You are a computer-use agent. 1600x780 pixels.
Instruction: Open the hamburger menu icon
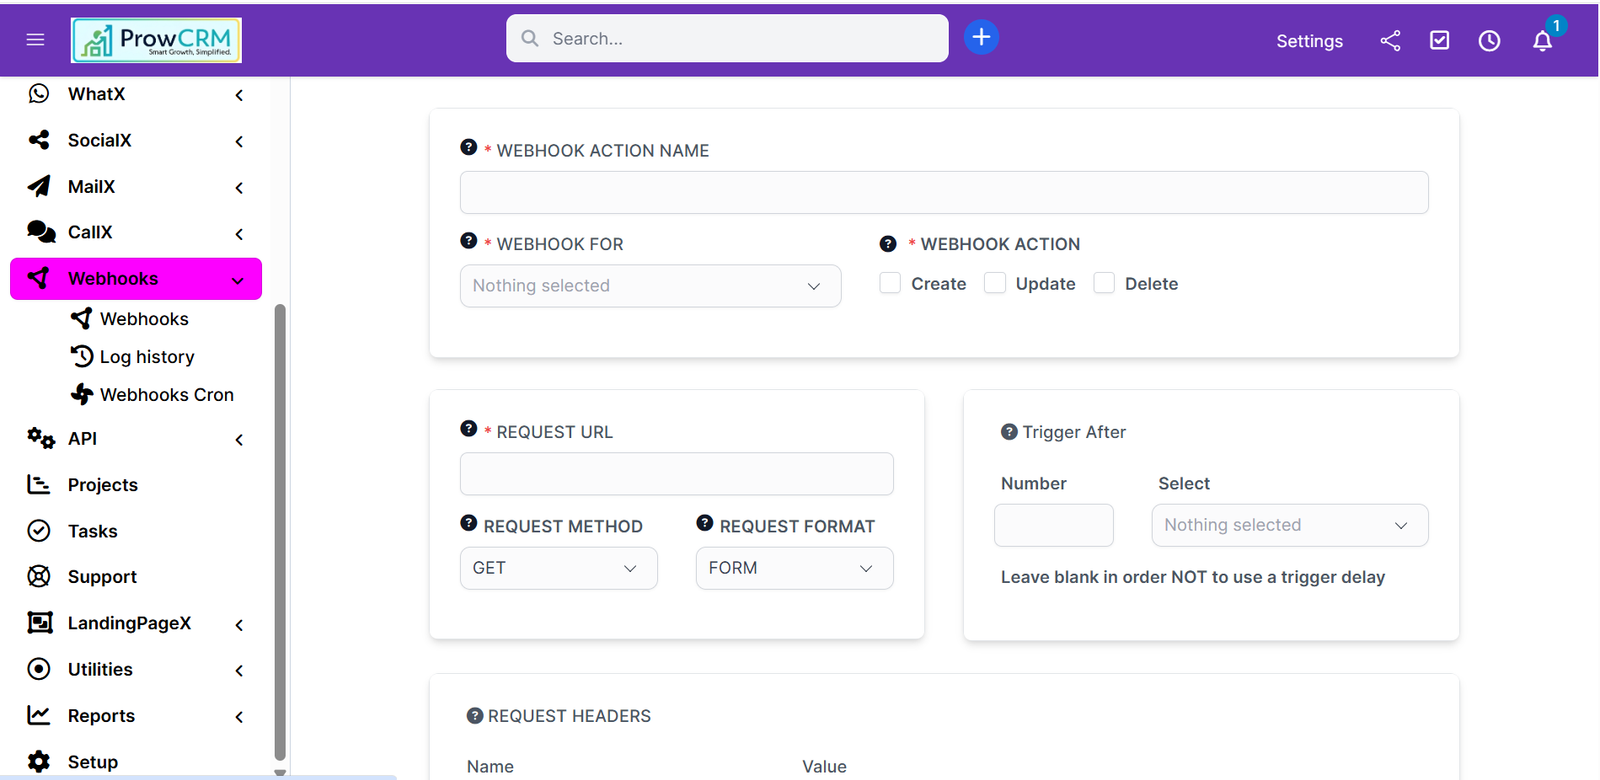tap(35, 40)
